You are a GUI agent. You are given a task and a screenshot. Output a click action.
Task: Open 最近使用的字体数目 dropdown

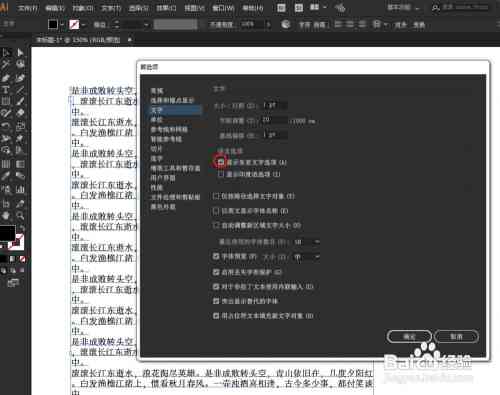click(x=307, y=242)
